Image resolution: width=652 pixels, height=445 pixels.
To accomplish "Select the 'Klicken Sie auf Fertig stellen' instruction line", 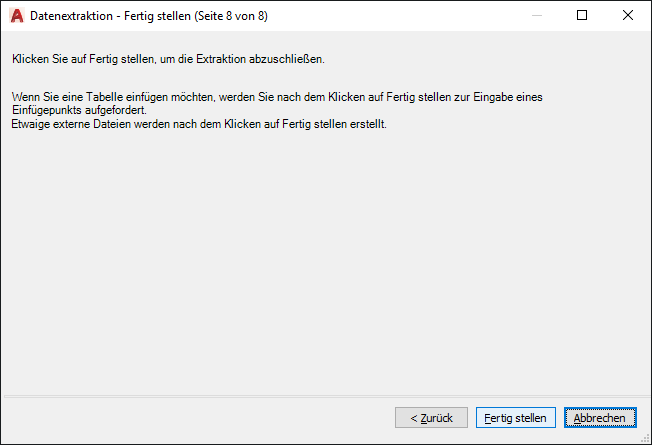I will click(x=168, y=60).
